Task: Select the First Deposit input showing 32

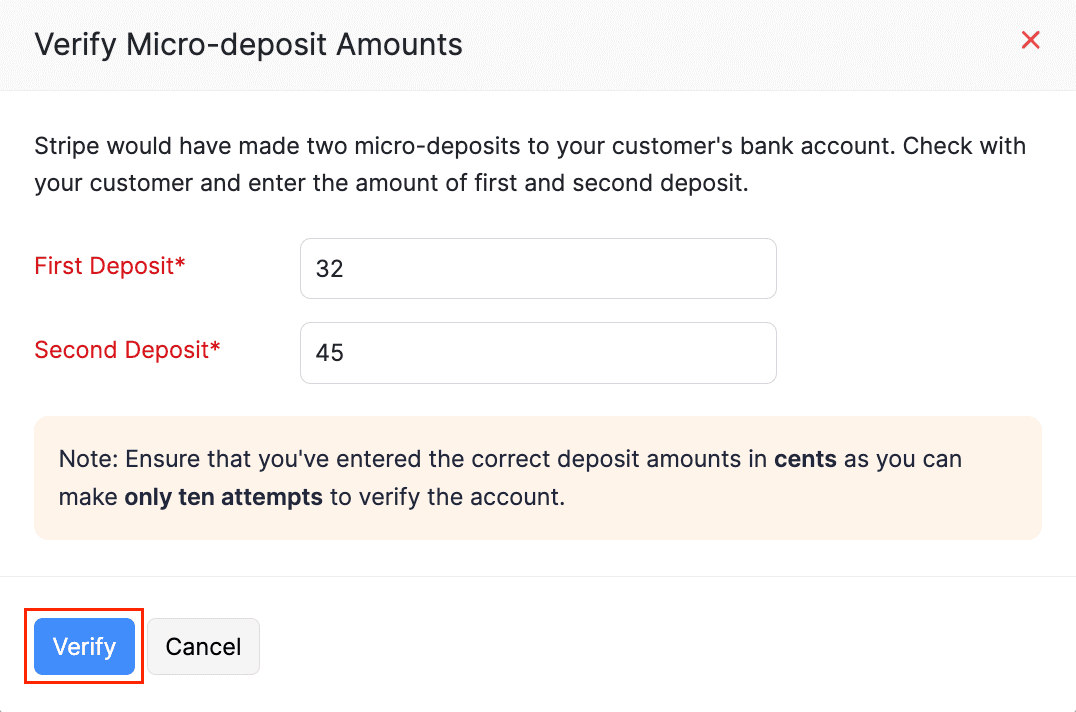Action: click(x=538, y=268)
